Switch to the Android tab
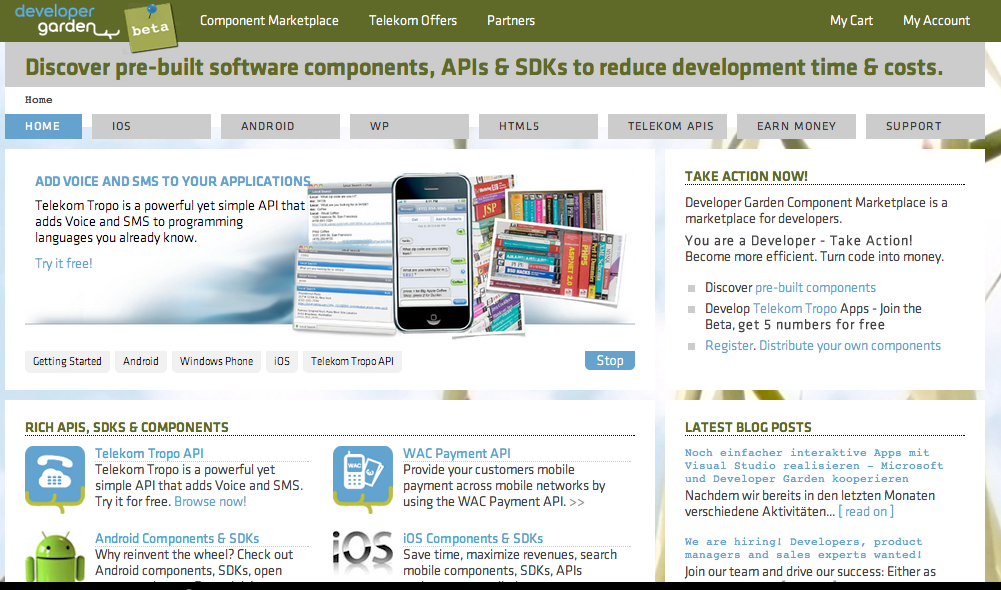 click(268, 126)
